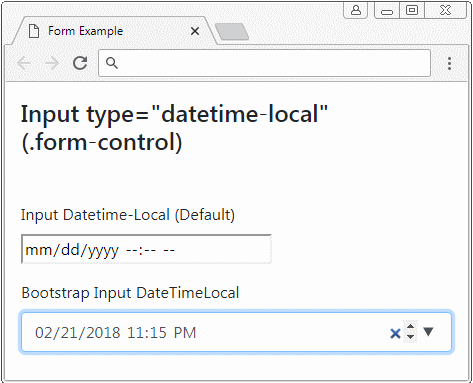Increment the datetime with up spinner arrow
This screenshot has height=383, width=473.
[411, 326]
